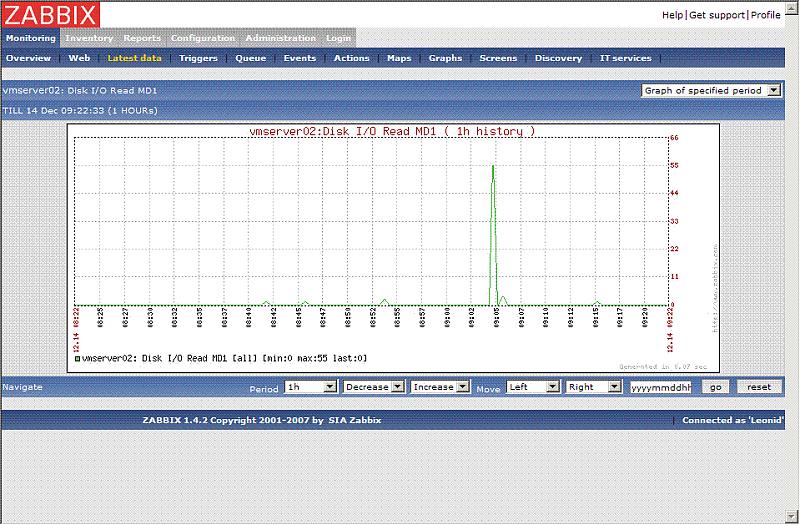This screenshot has height=525, width=800.
Task: Open Discovery submenu
Action: 558,58
